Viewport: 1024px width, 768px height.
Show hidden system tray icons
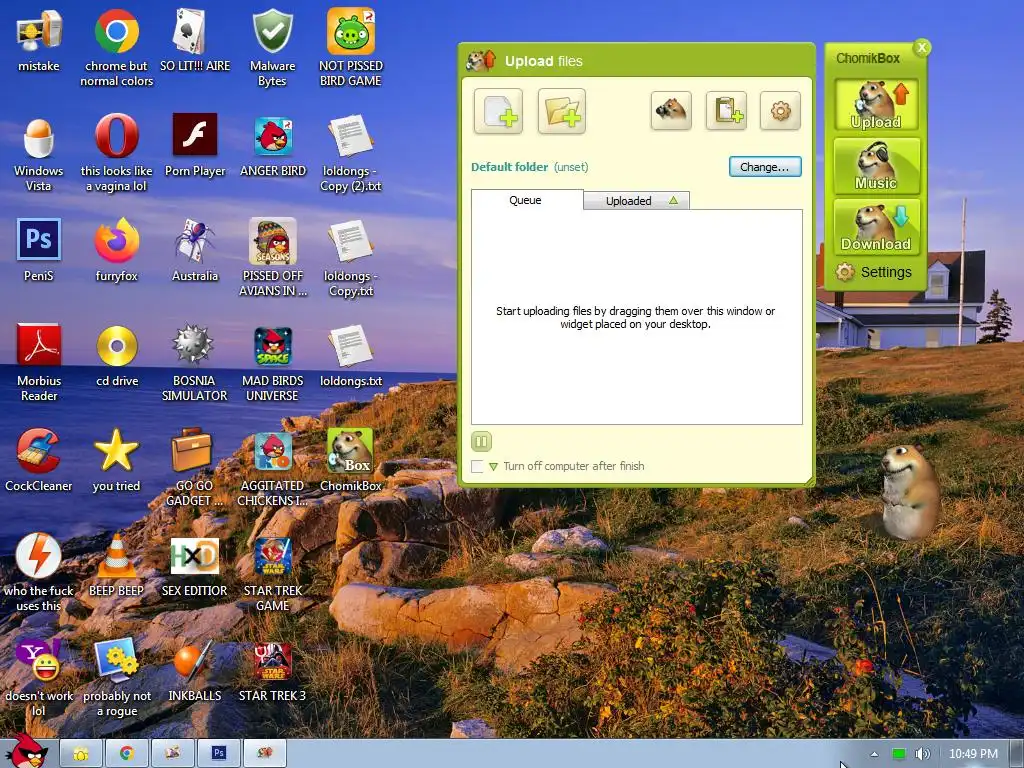(874, 754)
